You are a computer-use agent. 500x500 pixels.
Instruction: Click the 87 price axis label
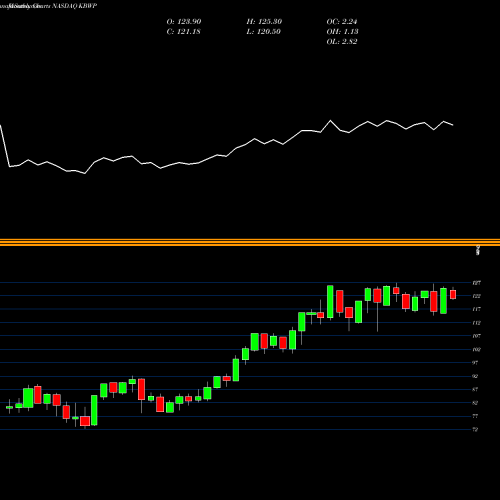pyautogui.click(x=475, y=389)
